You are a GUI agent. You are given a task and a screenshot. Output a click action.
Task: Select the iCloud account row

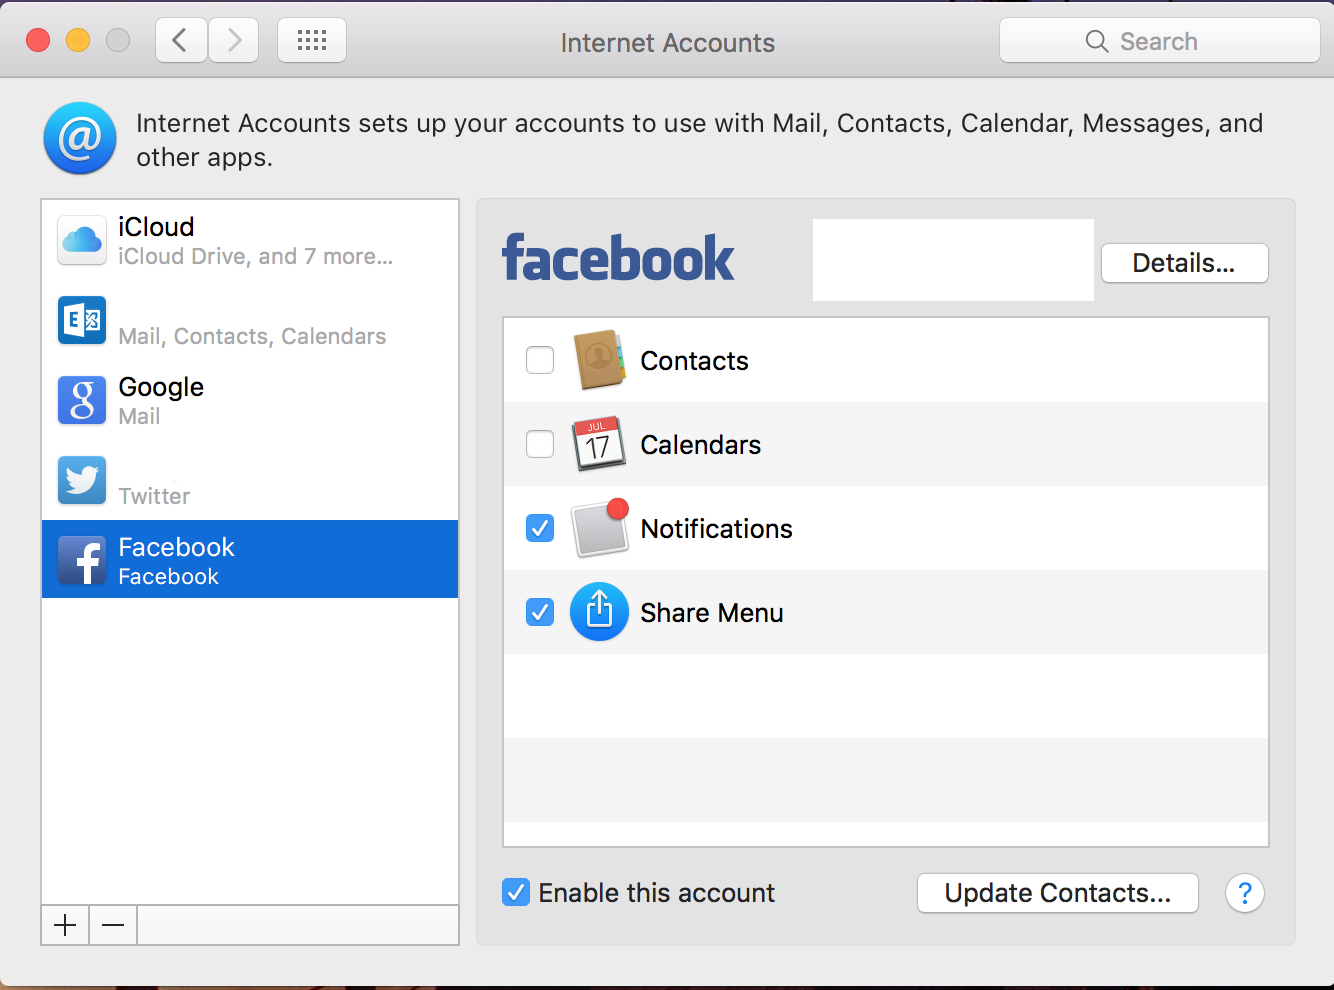(250, 240)
